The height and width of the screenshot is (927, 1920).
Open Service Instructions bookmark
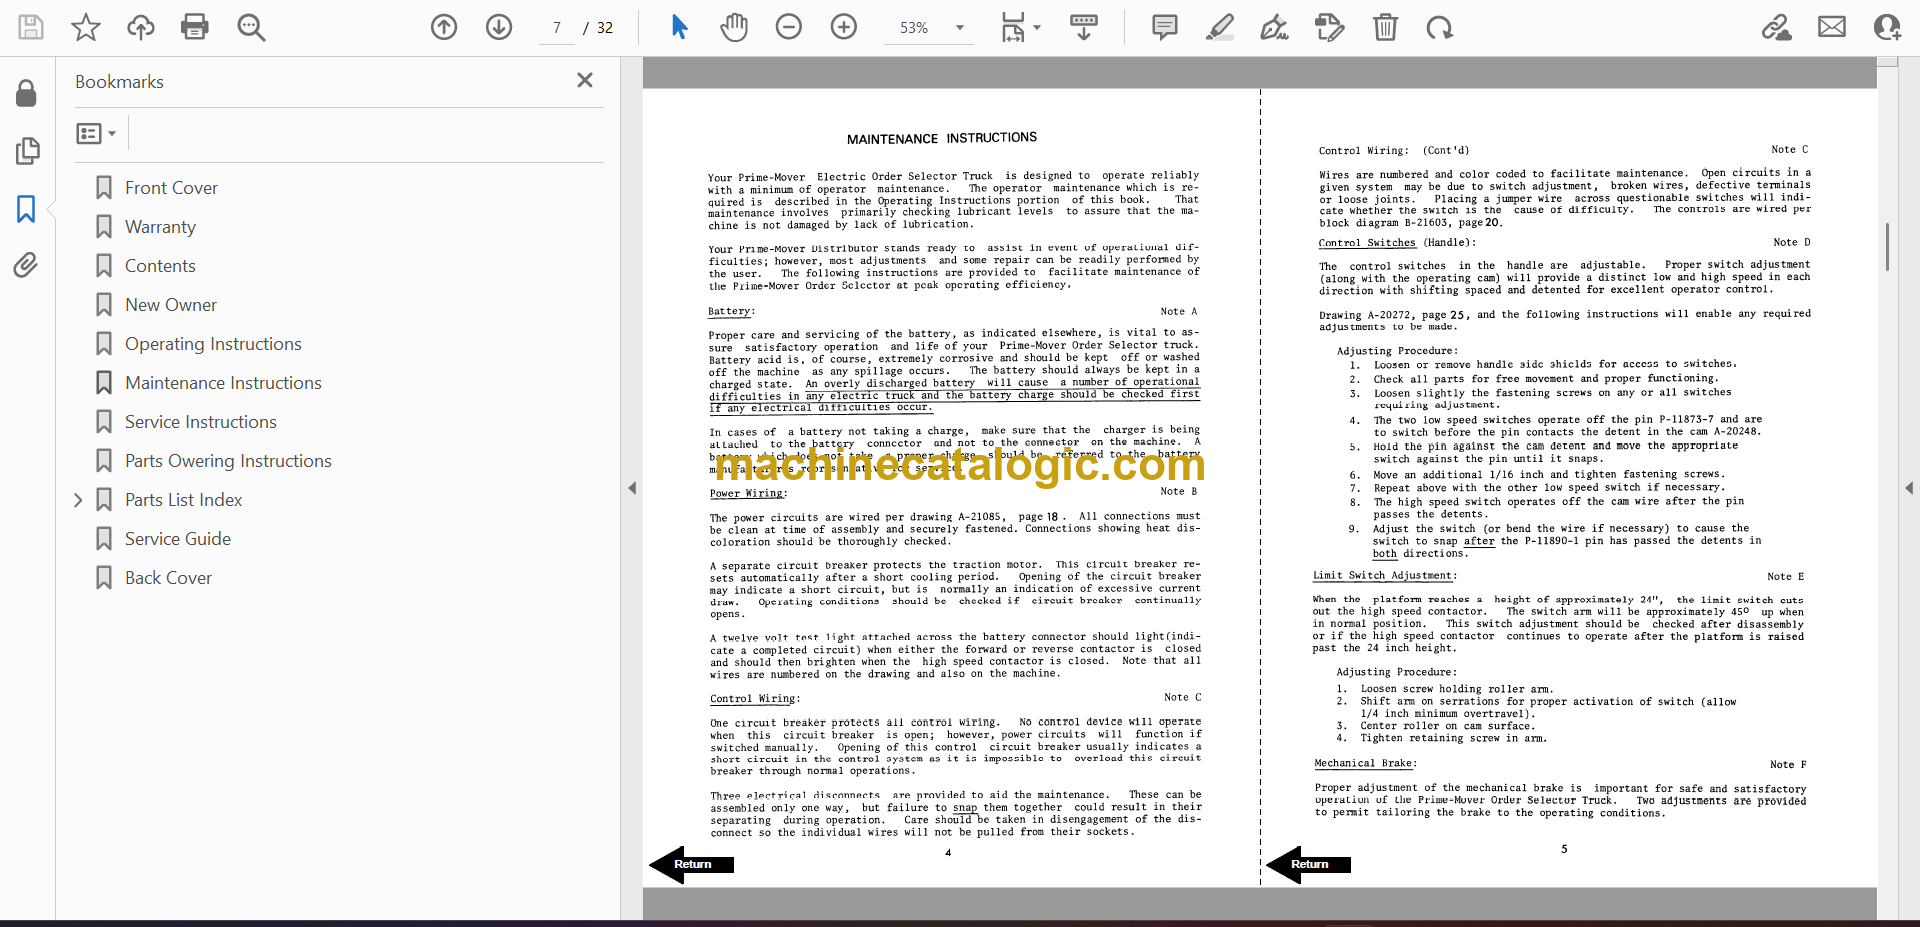[x=200, y=422]
